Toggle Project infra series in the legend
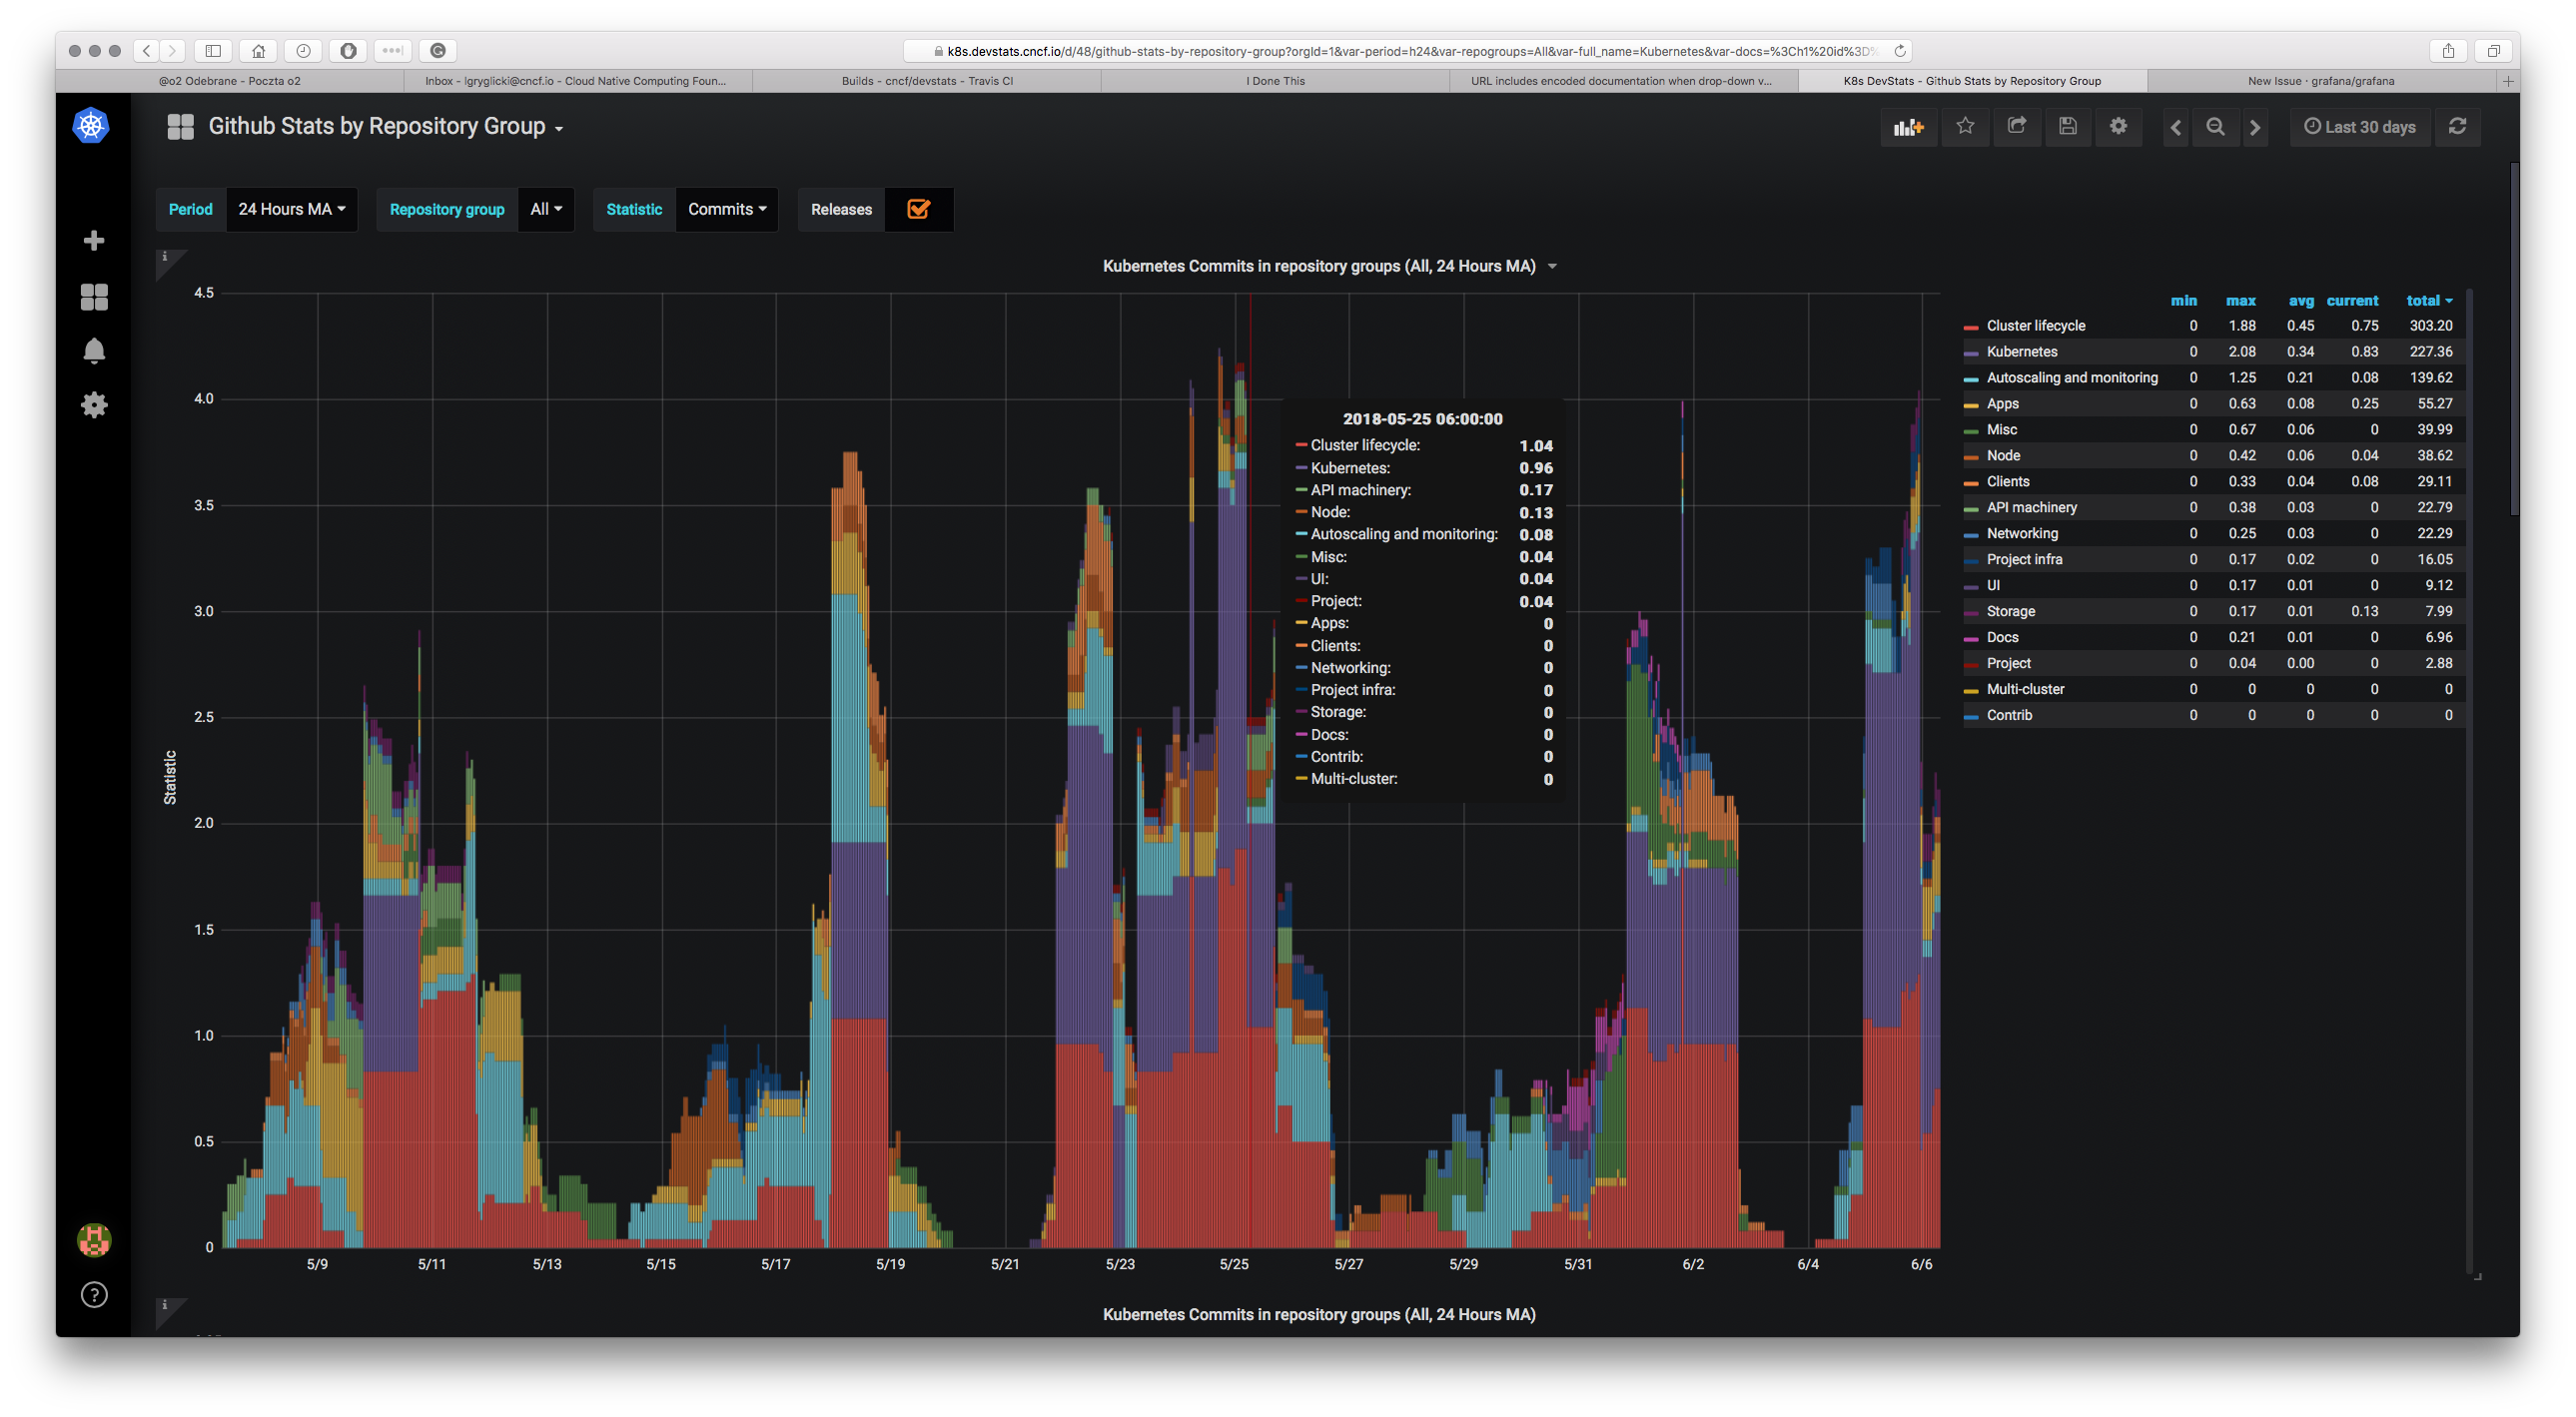The image size is (2576, 1417). click(x=2024, y=560)
